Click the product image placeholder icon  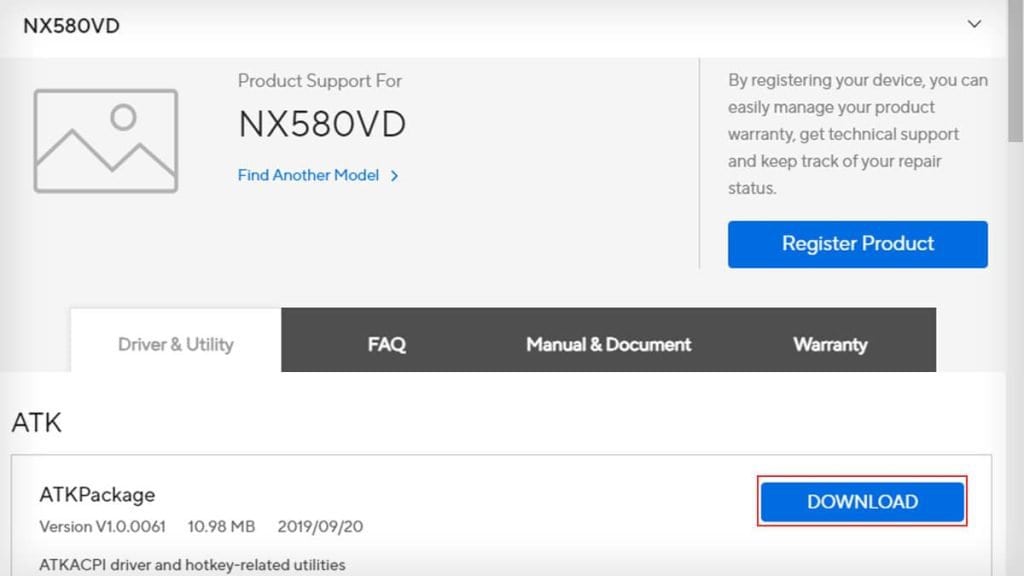(x=106, y=140)
